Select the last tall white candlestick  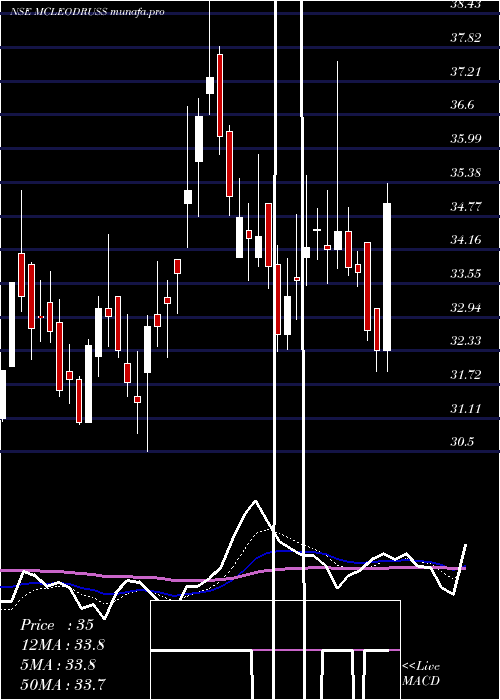coord(387,277)
